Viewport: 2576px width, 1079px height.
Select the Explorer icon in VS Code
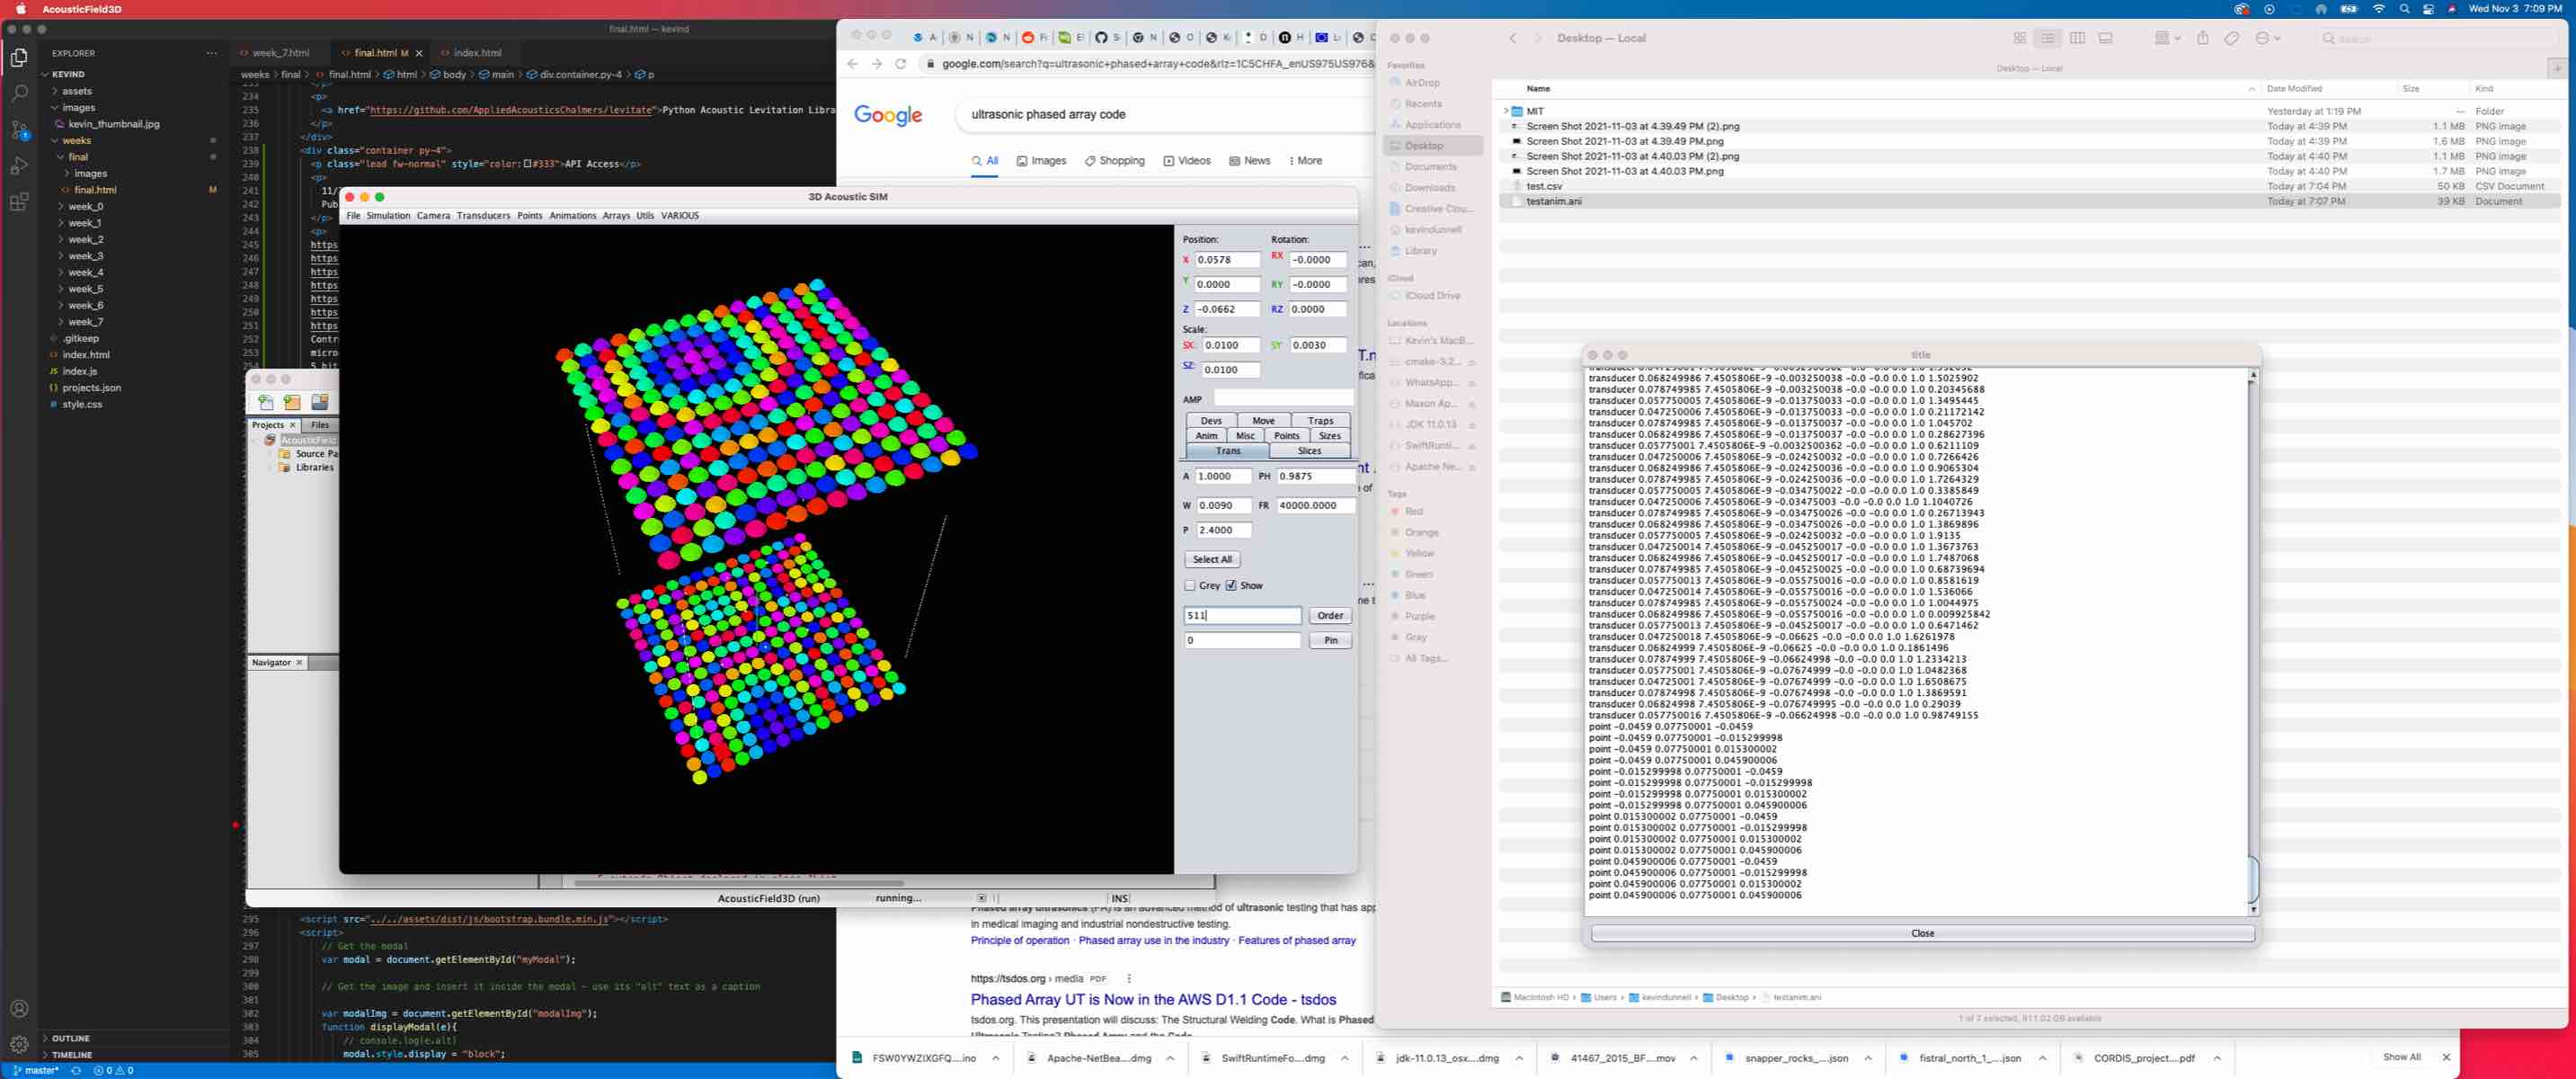point(18,57)
